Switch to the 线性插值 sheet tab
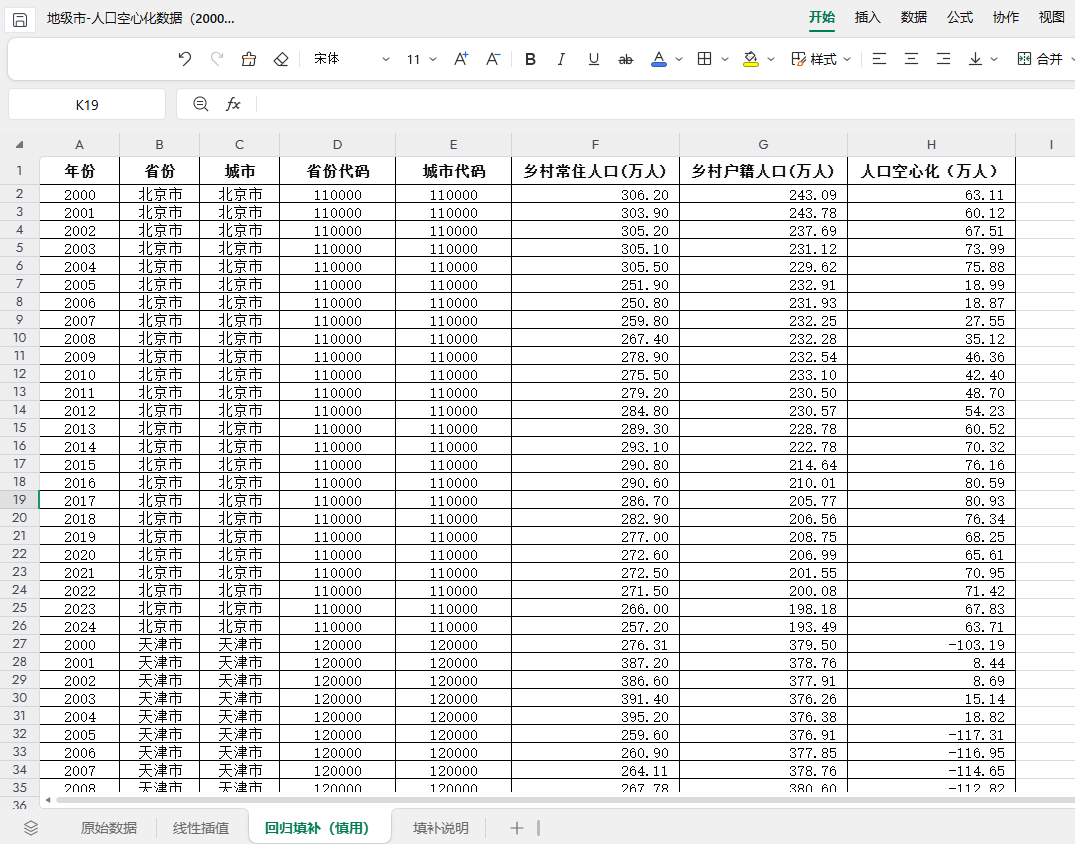The image size is (1075, 844). [x=201, y=828]
